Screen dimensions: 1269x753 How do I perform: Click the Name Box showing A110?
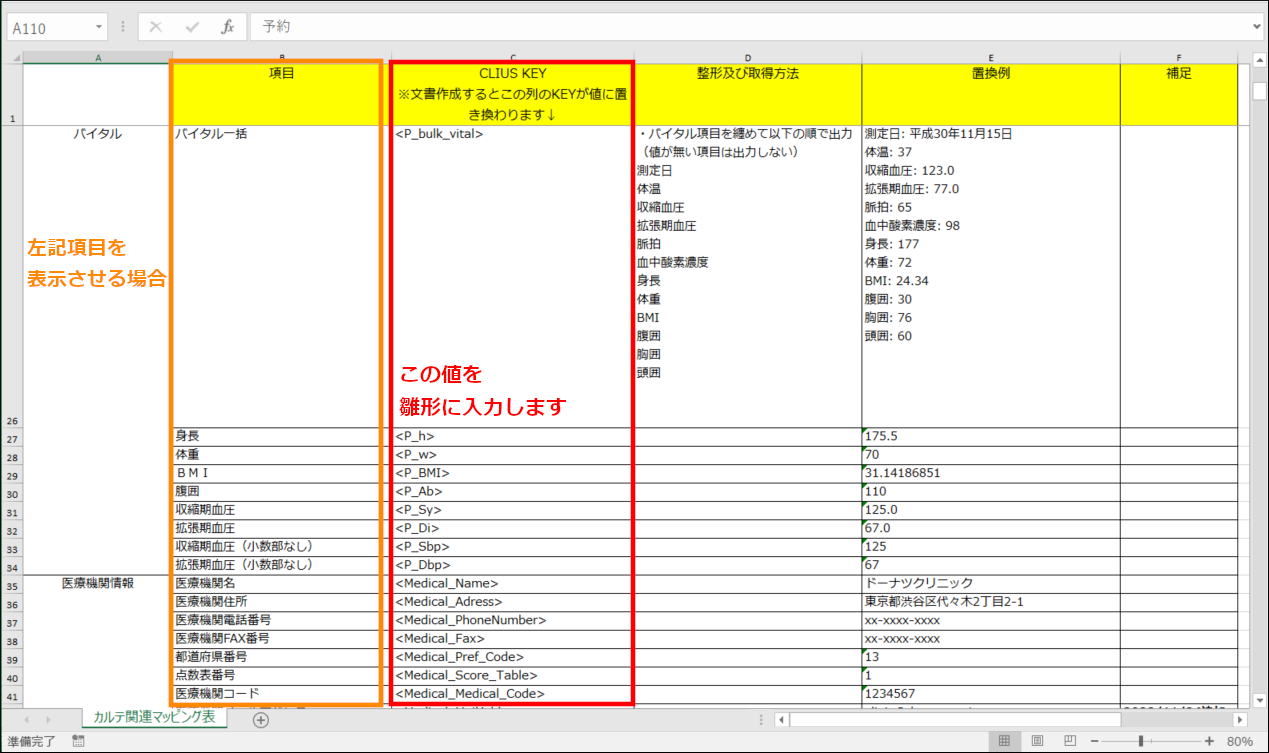pyautogui.click(x=48, y=27)
